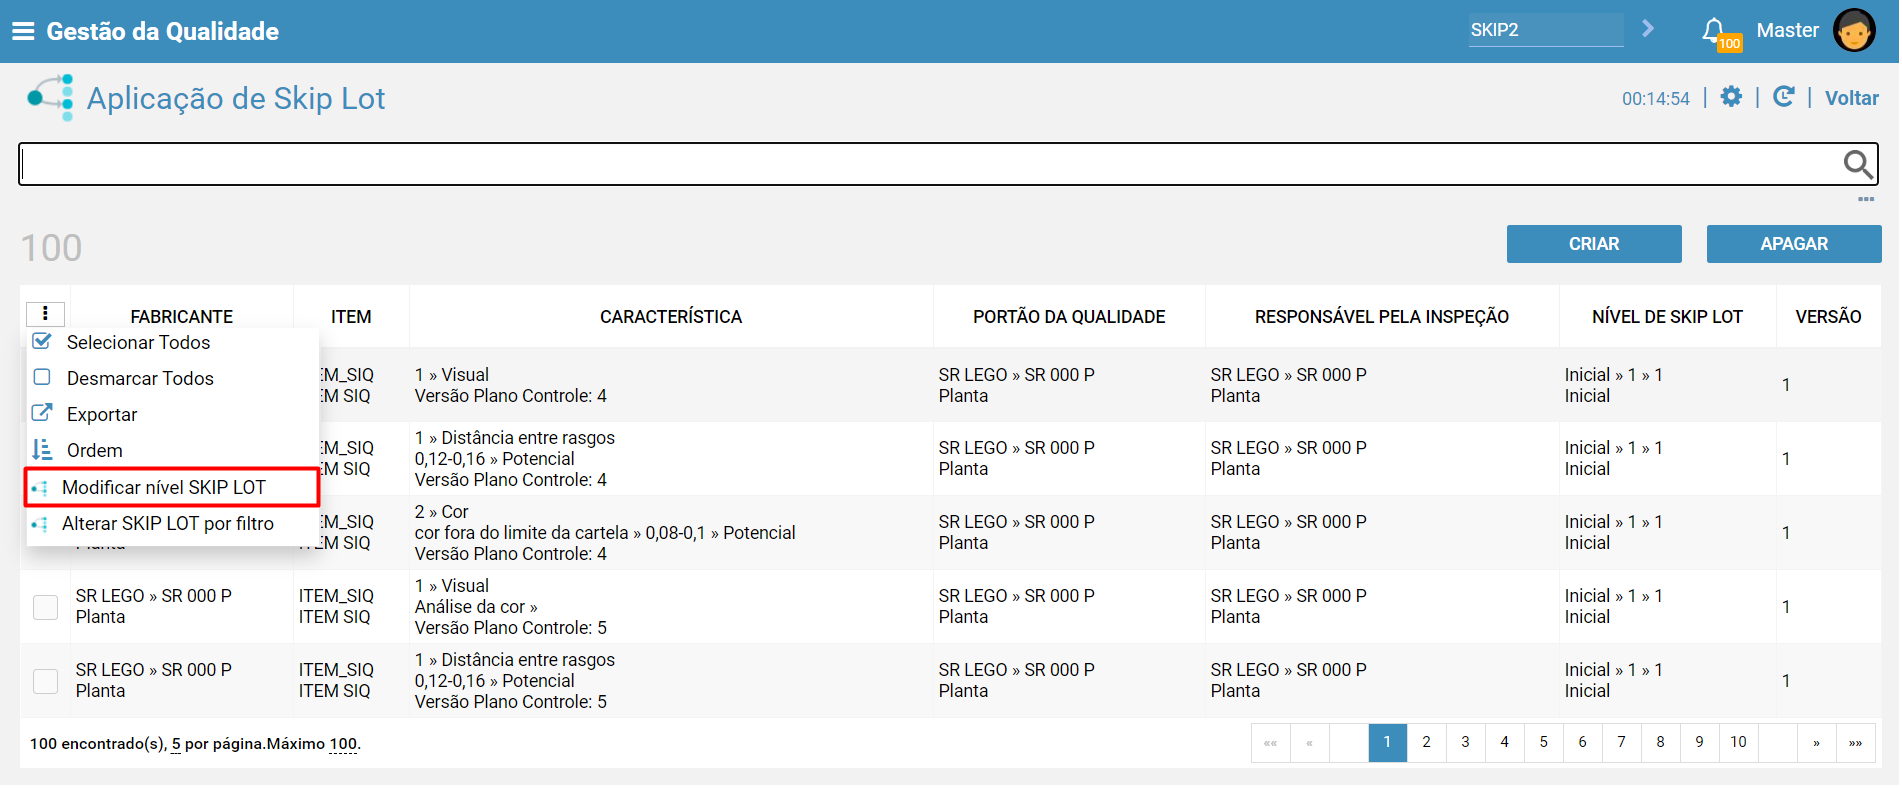Click the Master user name
This screenshot has width=1902, height=788.
coord(1787,30)
